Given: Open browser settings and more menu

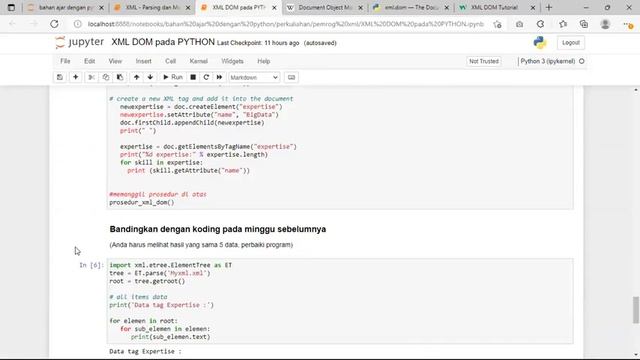Looking at the screenshot, I should (x=628, y=24).
